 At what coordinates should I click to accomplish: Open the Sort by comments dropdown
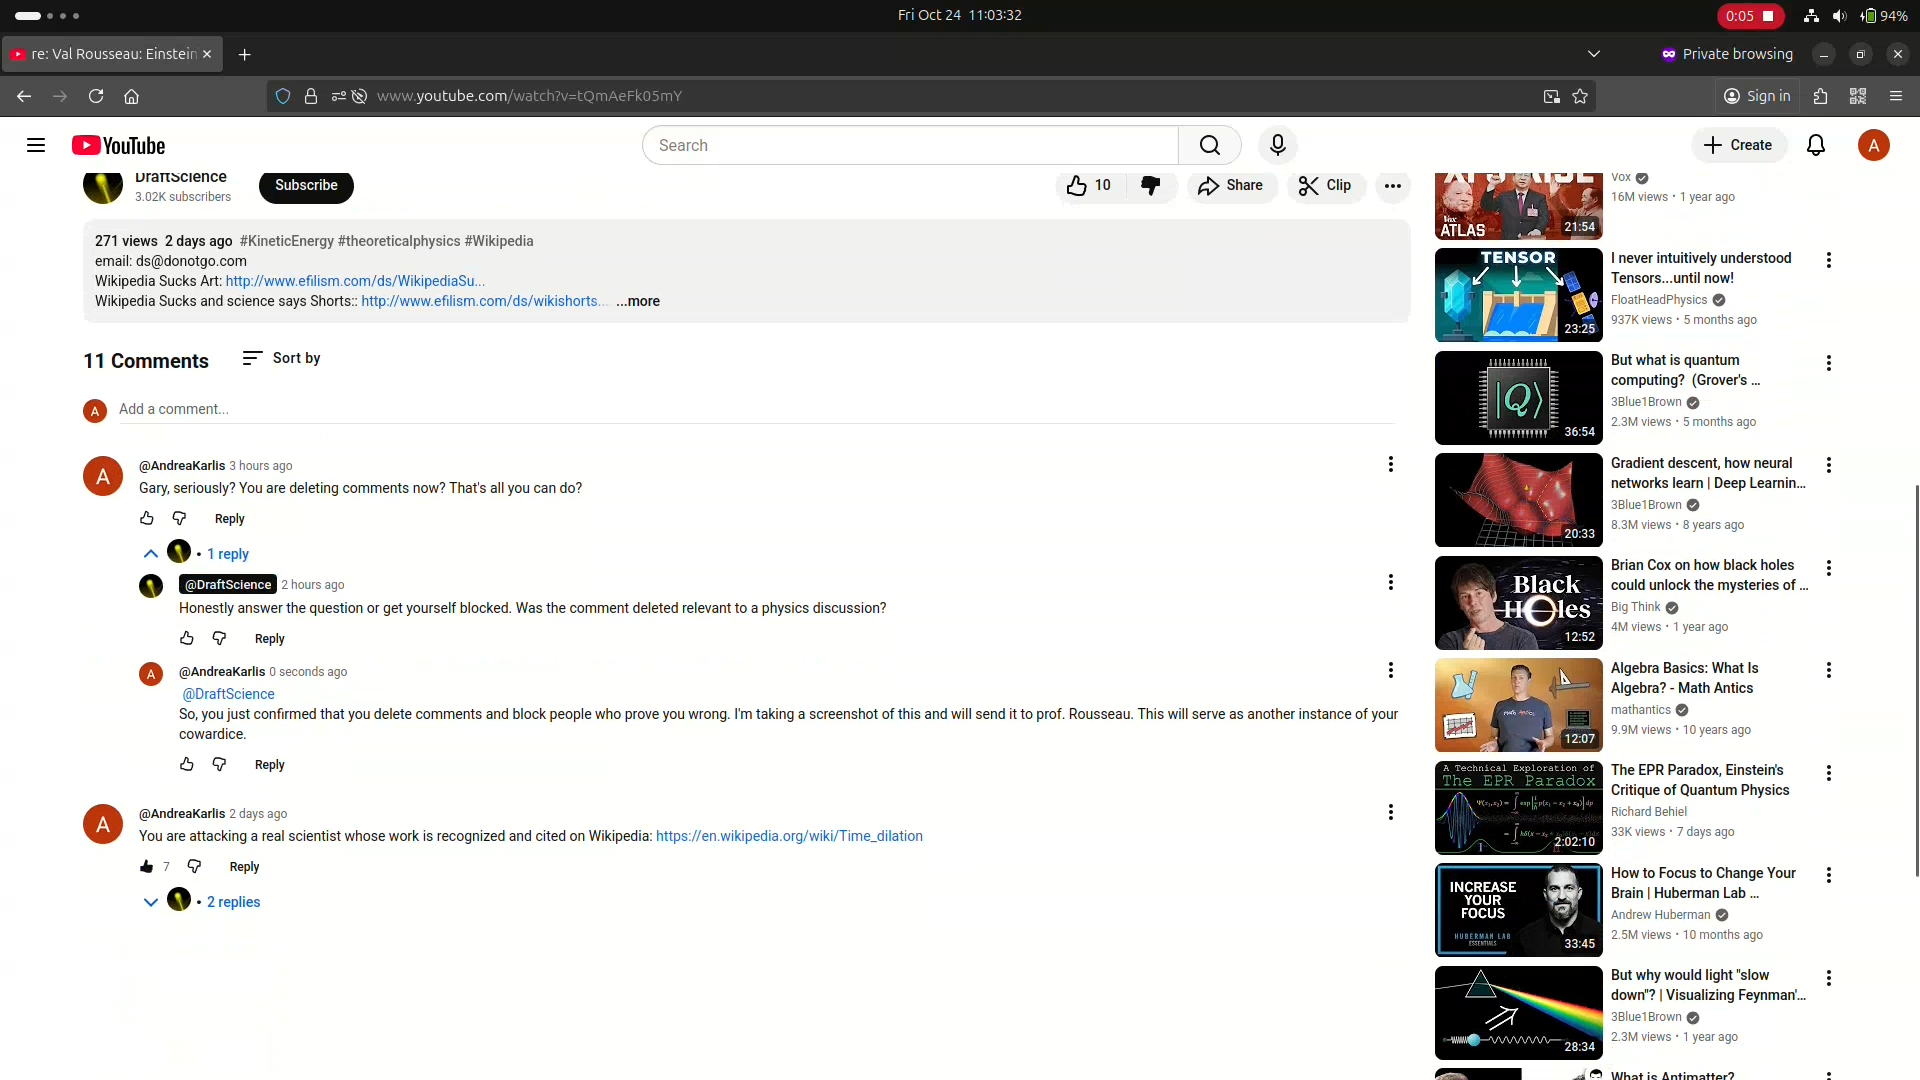click(x=281, y=358)
